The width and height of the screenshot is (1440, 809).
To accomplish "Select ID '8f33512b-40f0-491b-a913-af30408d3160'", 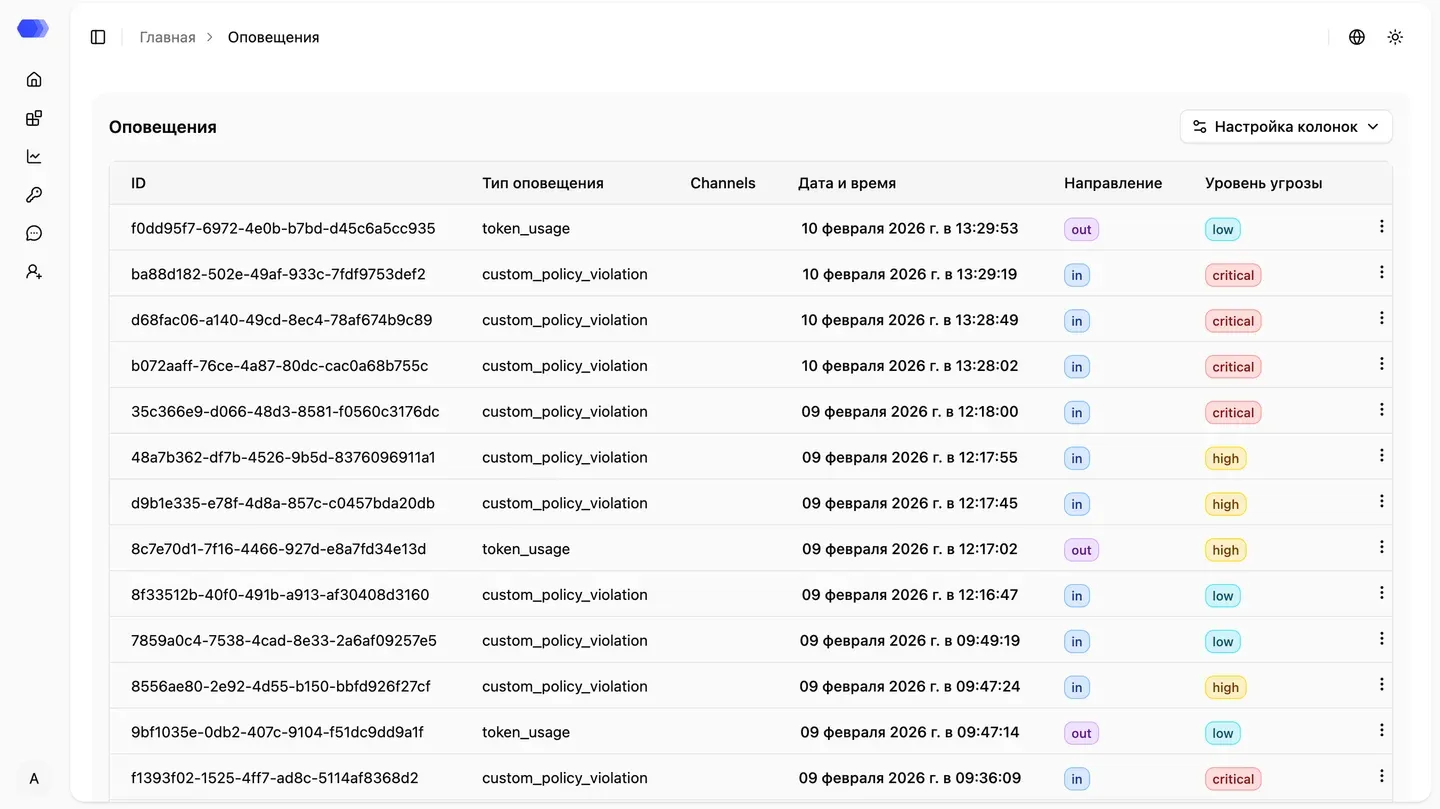I will [x=280, y=595].
